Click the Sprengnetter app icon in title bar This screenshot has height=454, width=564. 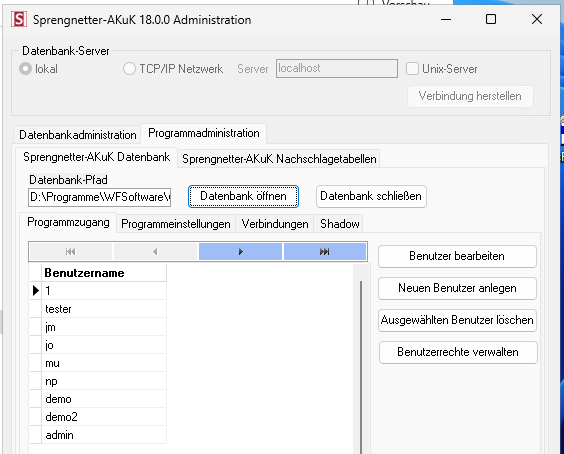[x=19, y=19]
